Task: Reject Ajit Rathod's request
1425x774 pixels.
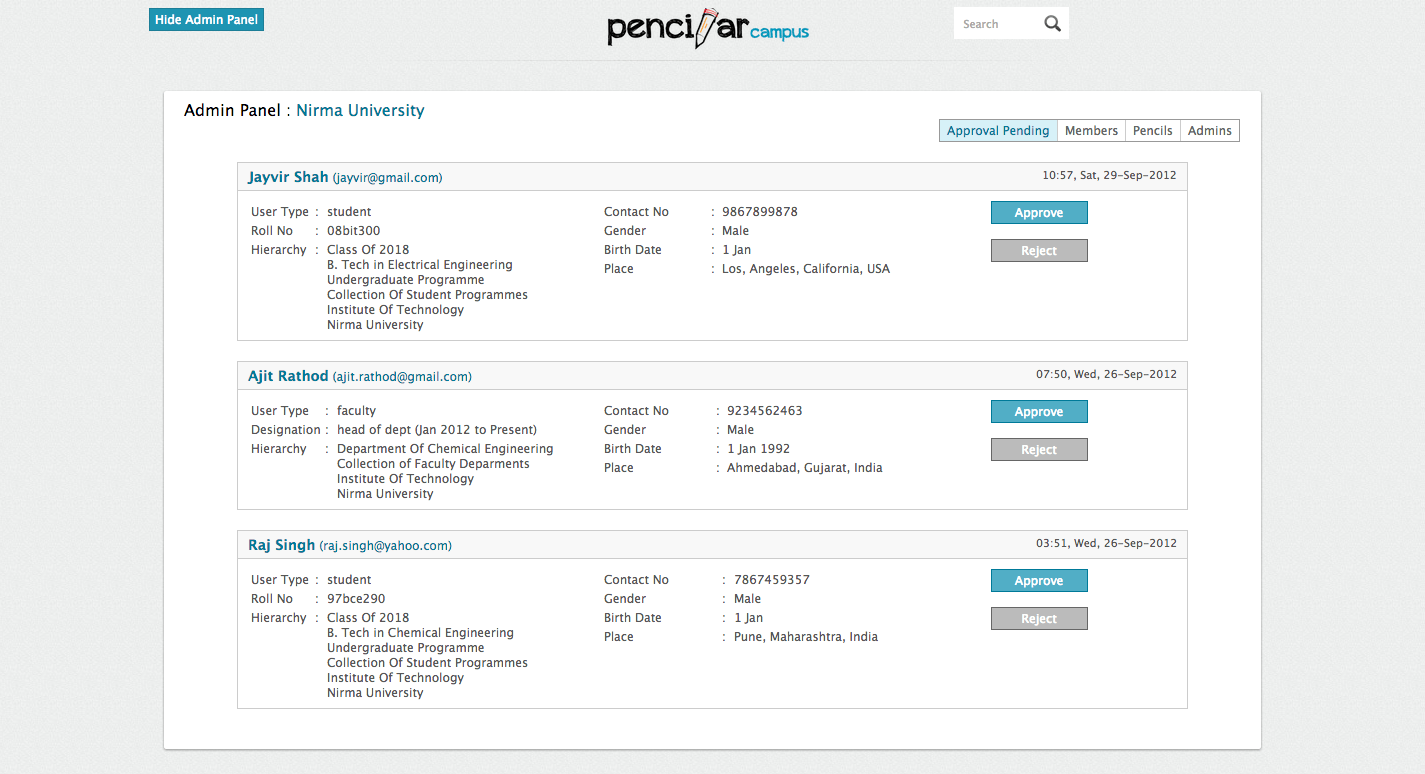Action: pyautogui.click(x=1038, y=450)
